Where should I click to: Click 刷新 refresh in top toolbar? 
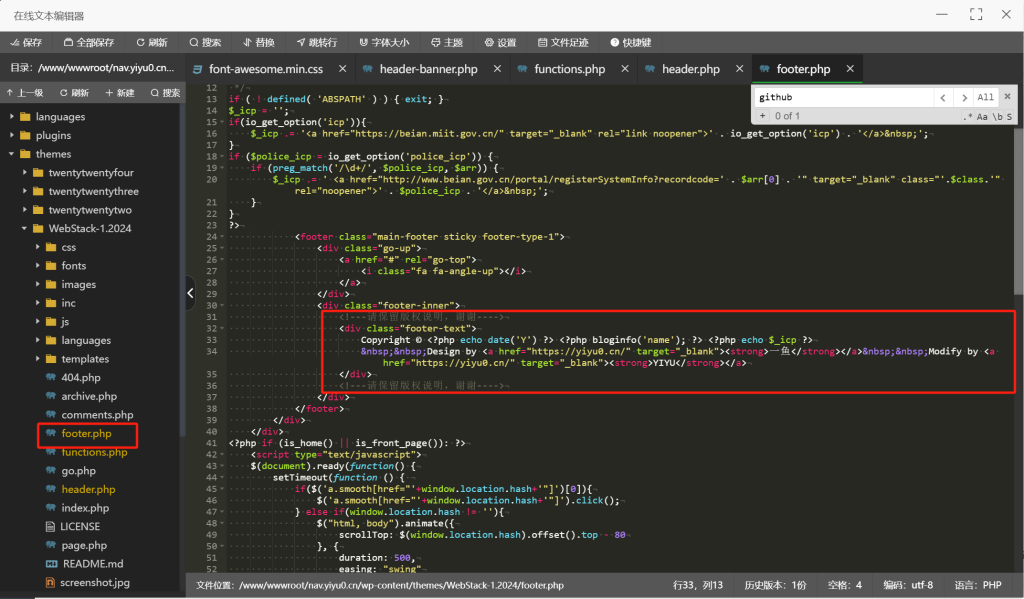(152, 42)
